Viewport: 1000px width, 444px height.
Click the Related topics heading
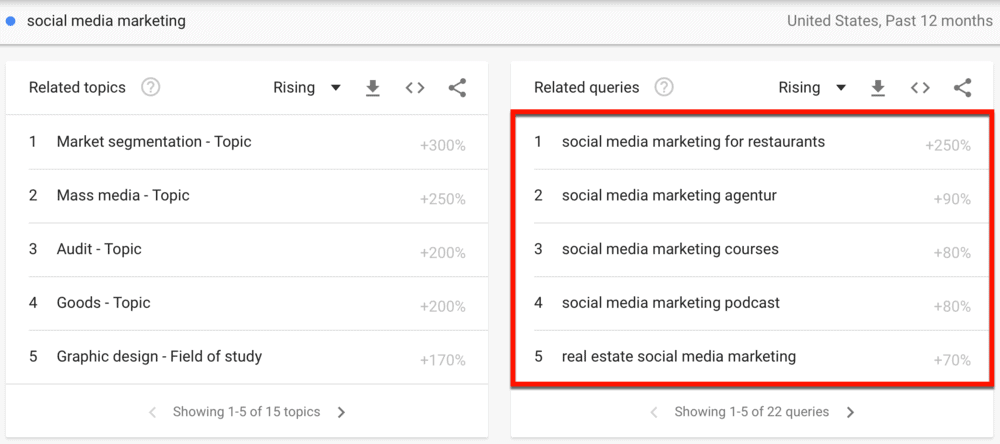77,87
